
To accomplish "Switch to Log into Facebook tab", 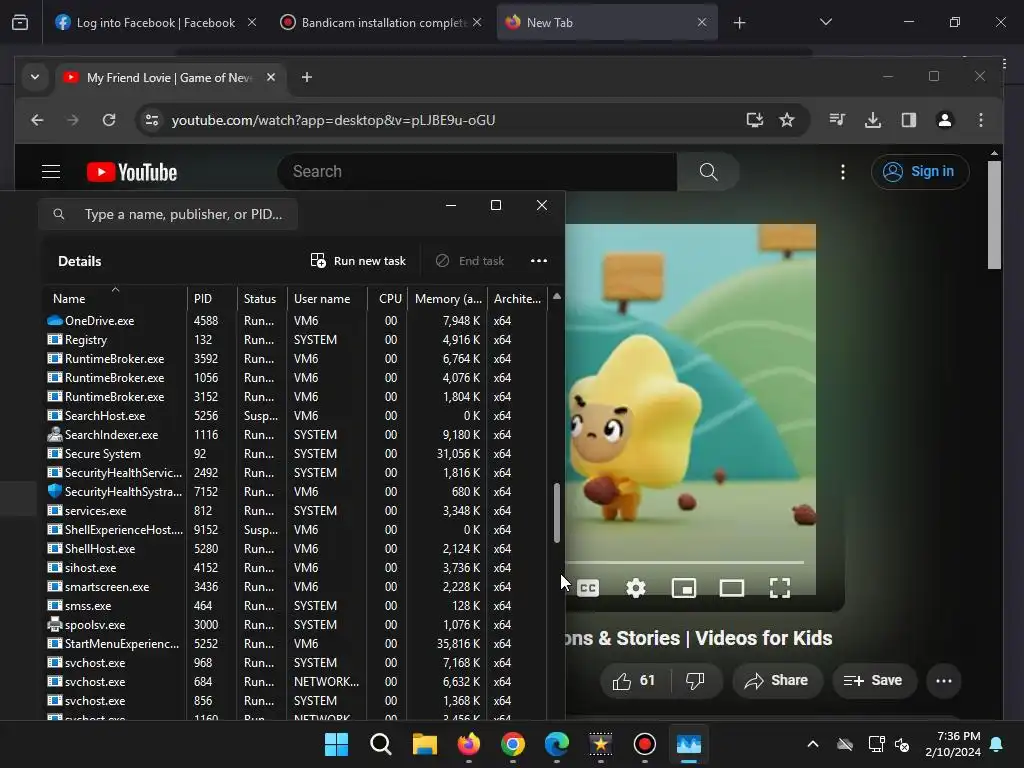I will (x=155, y=22).
